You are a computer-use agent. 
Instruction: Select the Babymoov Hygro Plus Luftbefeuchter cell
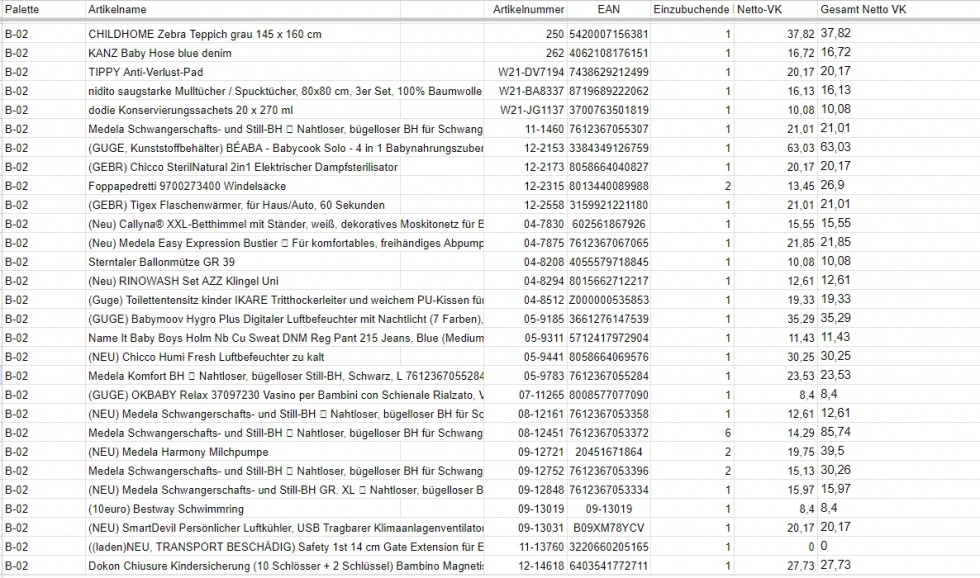pyautogui.click(x=286, y=319)
